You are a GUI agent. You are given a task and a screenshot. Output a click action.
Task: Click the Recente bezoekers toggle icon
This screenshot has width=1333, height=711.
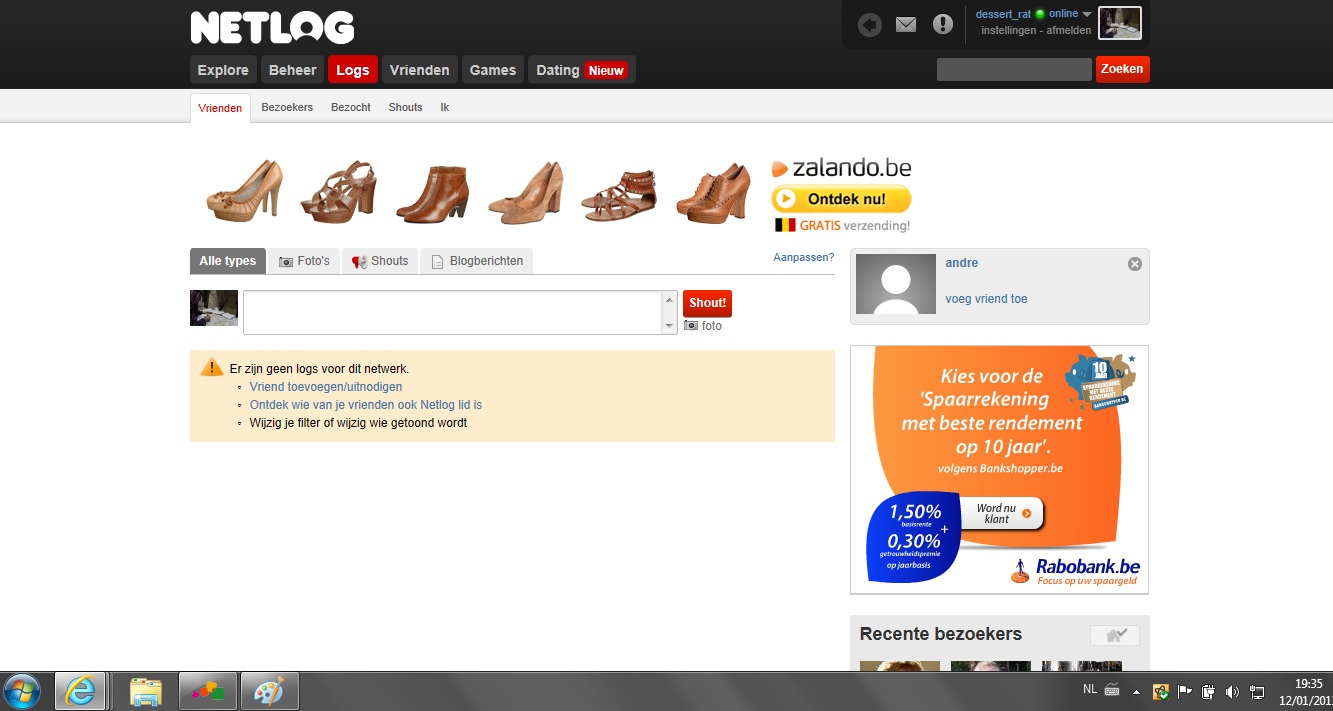coord(1114,635)
